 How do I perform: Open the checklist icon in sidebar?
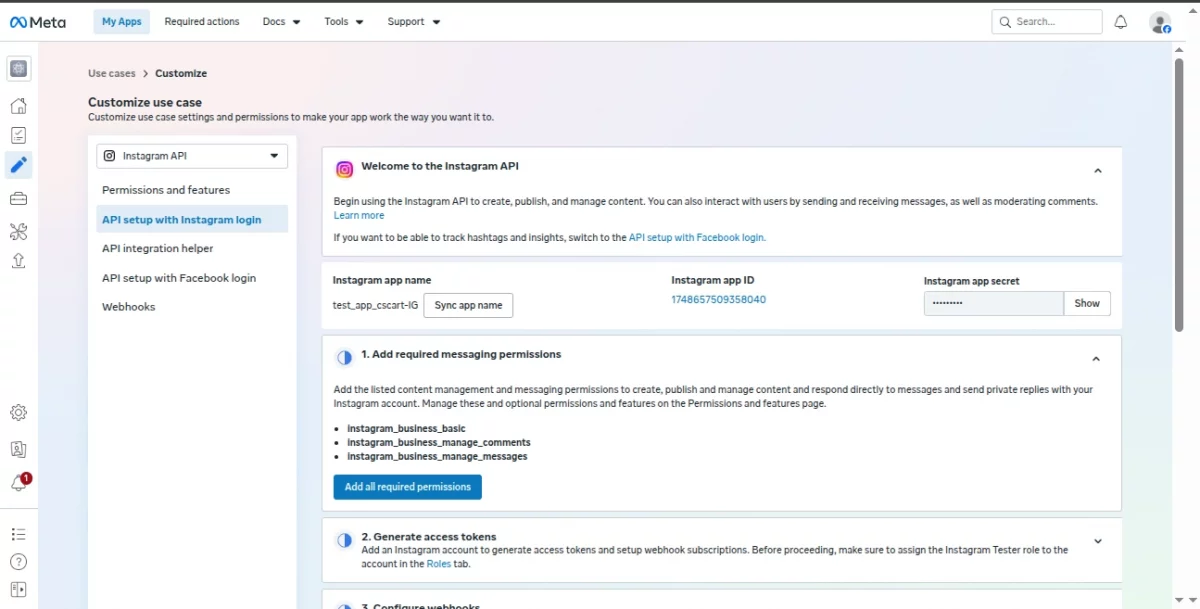19,135
